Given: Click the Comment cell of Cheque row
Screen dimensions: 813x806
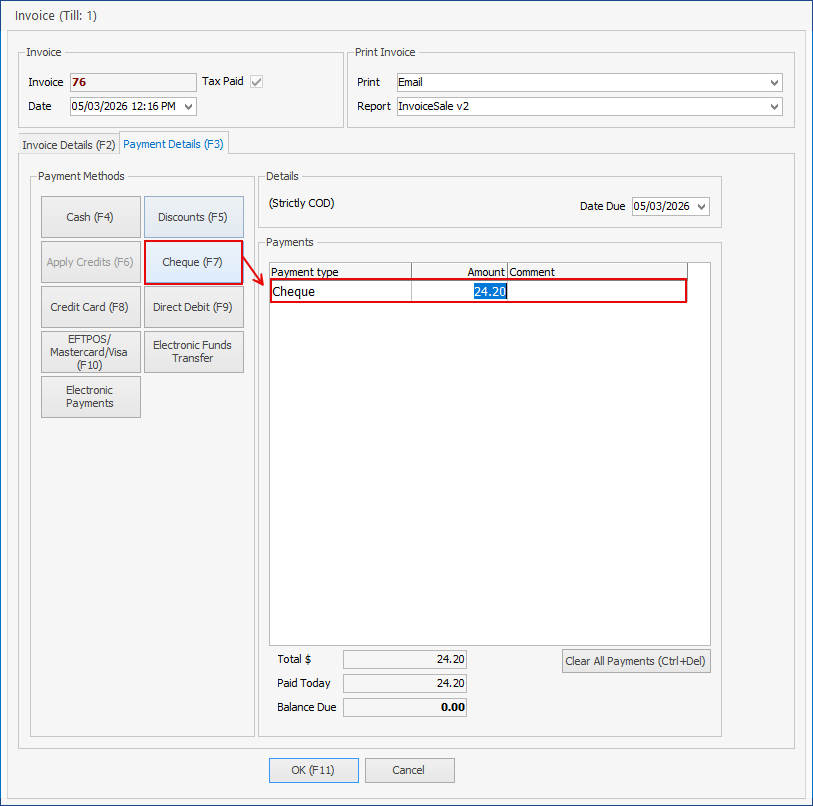Looking at the screenshot, I should 597,291.
